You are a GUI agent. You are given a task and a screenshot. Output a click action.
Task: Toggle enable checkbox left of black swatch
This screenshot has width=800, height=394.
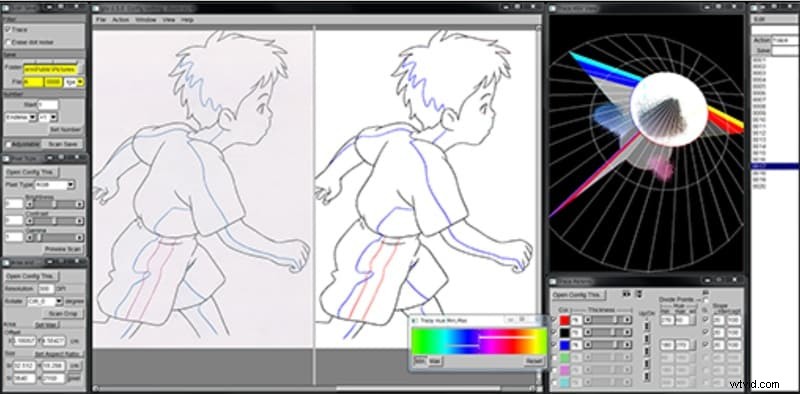555,333
